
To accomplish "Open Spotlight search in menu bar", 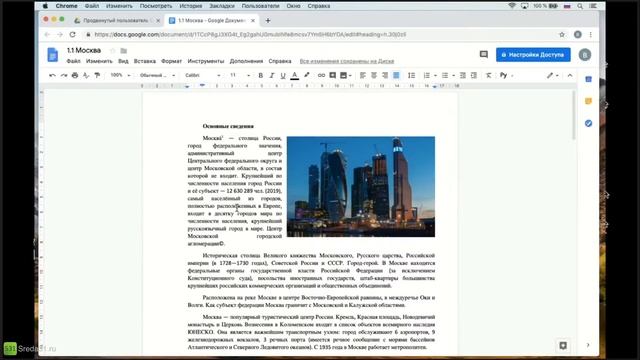I will click(580, 6).
